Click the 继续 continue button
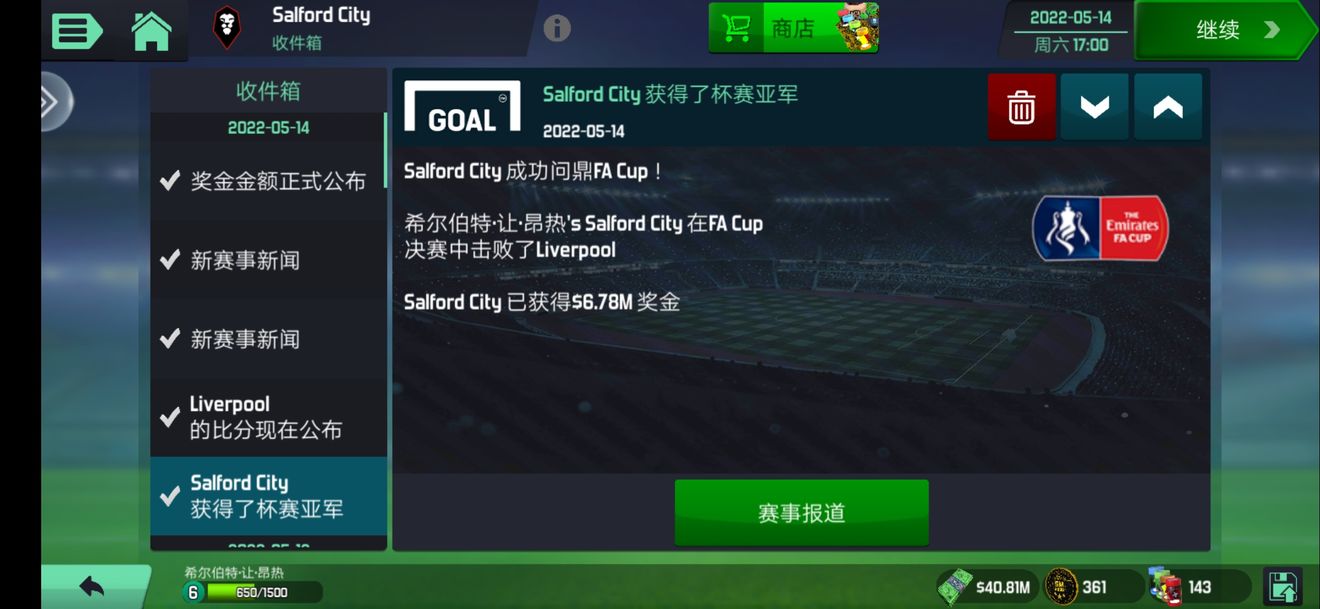1320x609 pixels. coord(1226,30)
